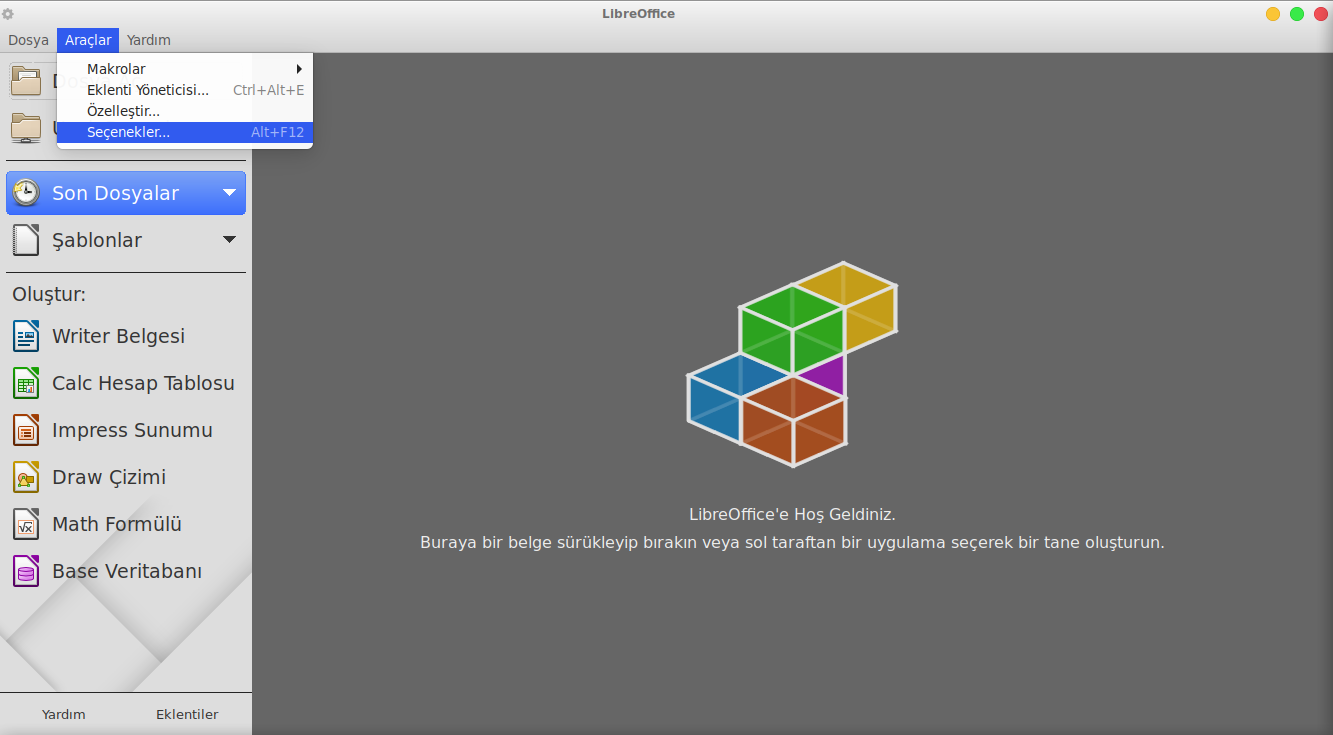Close the open Araçlar menu

88,40
